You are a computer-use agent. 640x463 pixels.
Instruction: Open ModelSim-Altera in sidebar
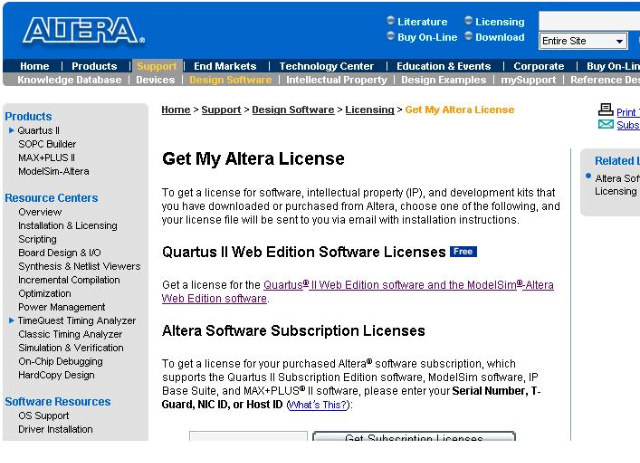[54, 171]
